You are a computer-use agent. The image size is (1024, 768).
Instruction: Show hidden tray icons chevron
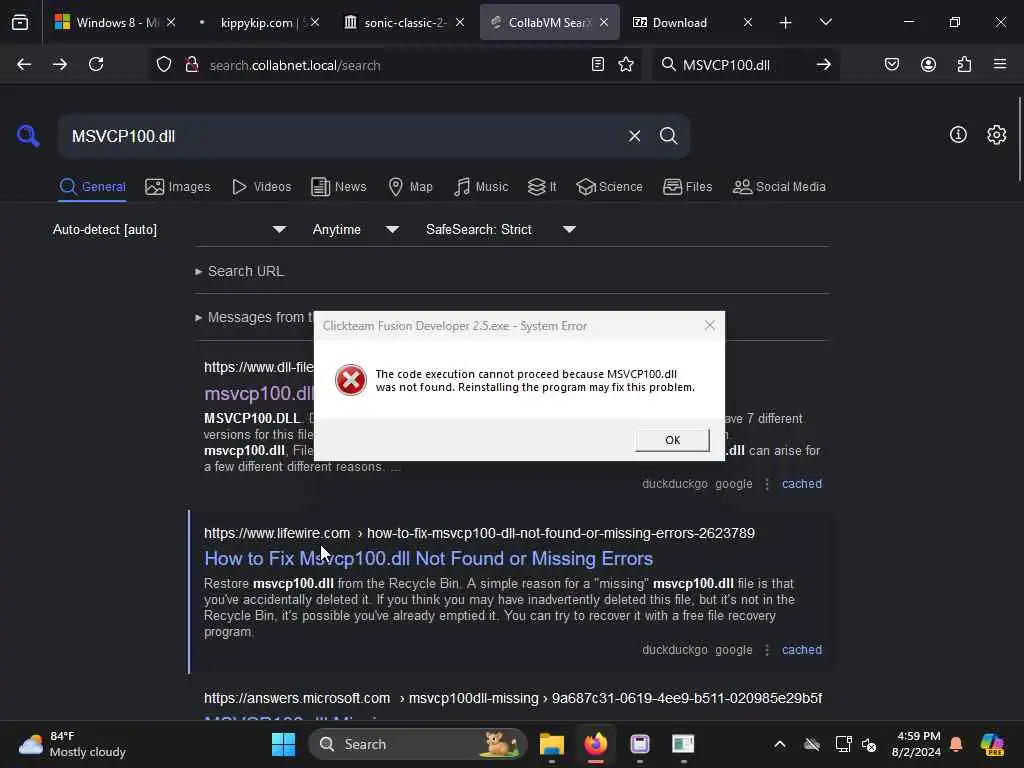(x=780, y=744)
